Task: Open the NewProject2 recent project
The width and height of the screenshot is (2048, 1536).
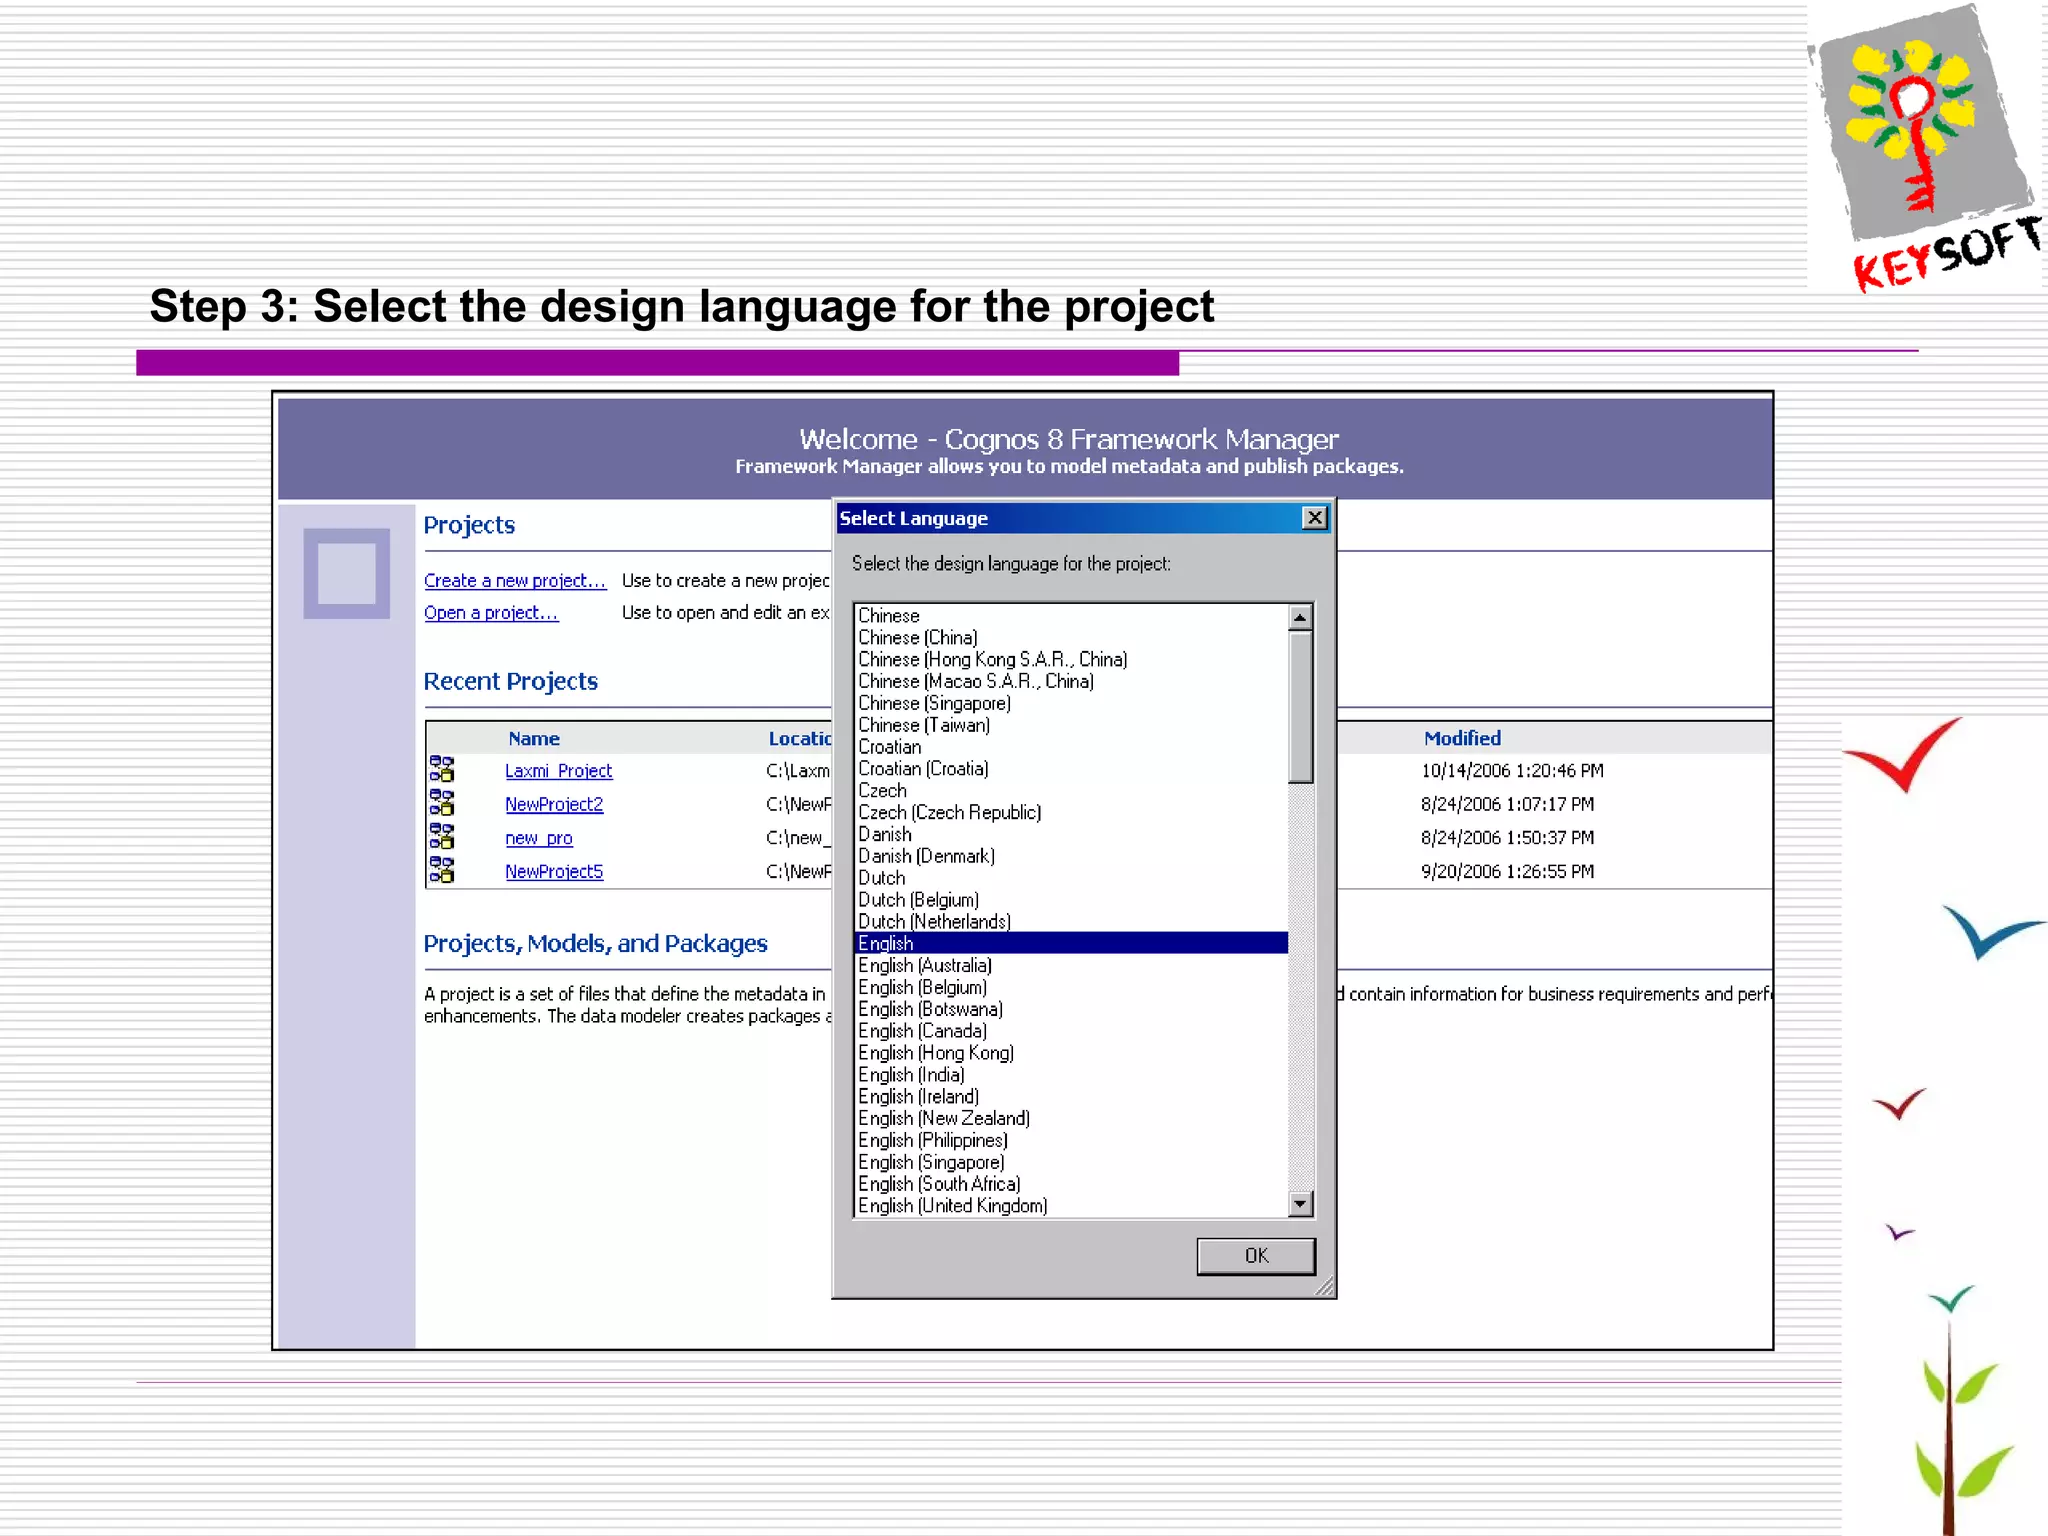Action: pyautogui.click(x=554, y=804)
